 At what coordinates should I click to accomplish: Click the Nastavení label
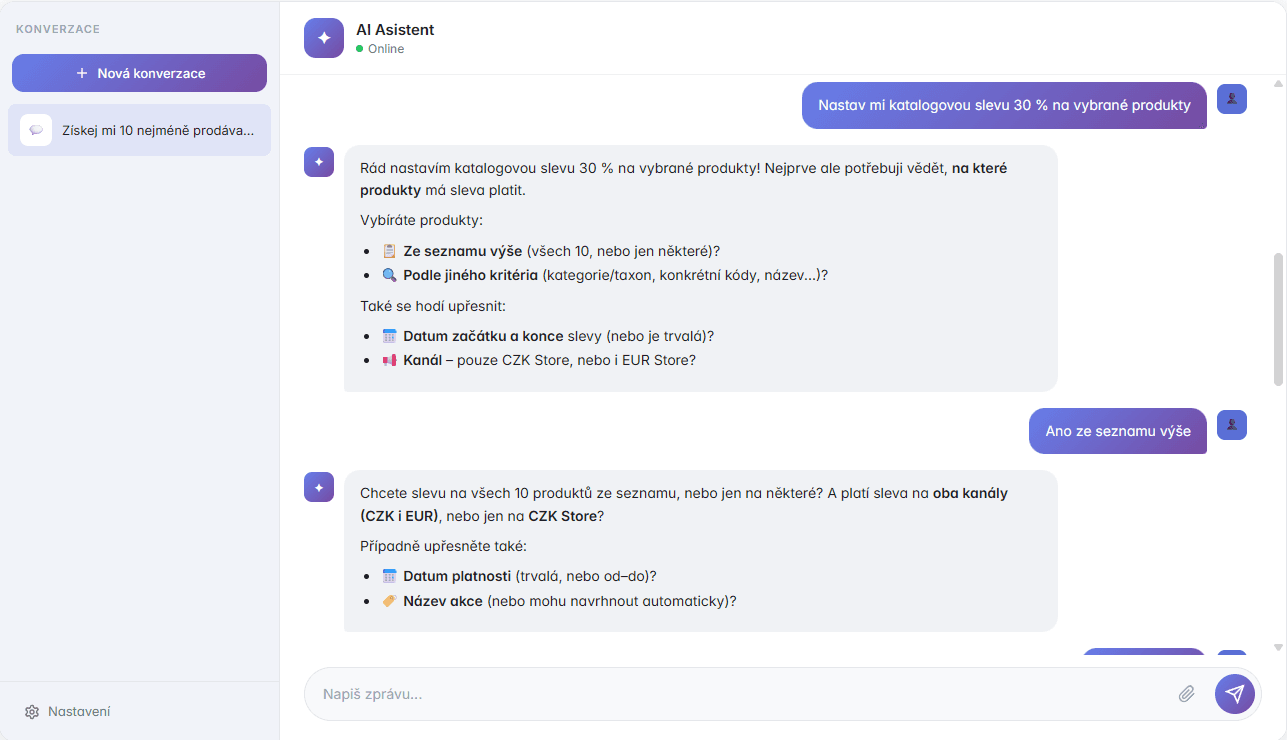pyautogui.click(x=78, y=711)
